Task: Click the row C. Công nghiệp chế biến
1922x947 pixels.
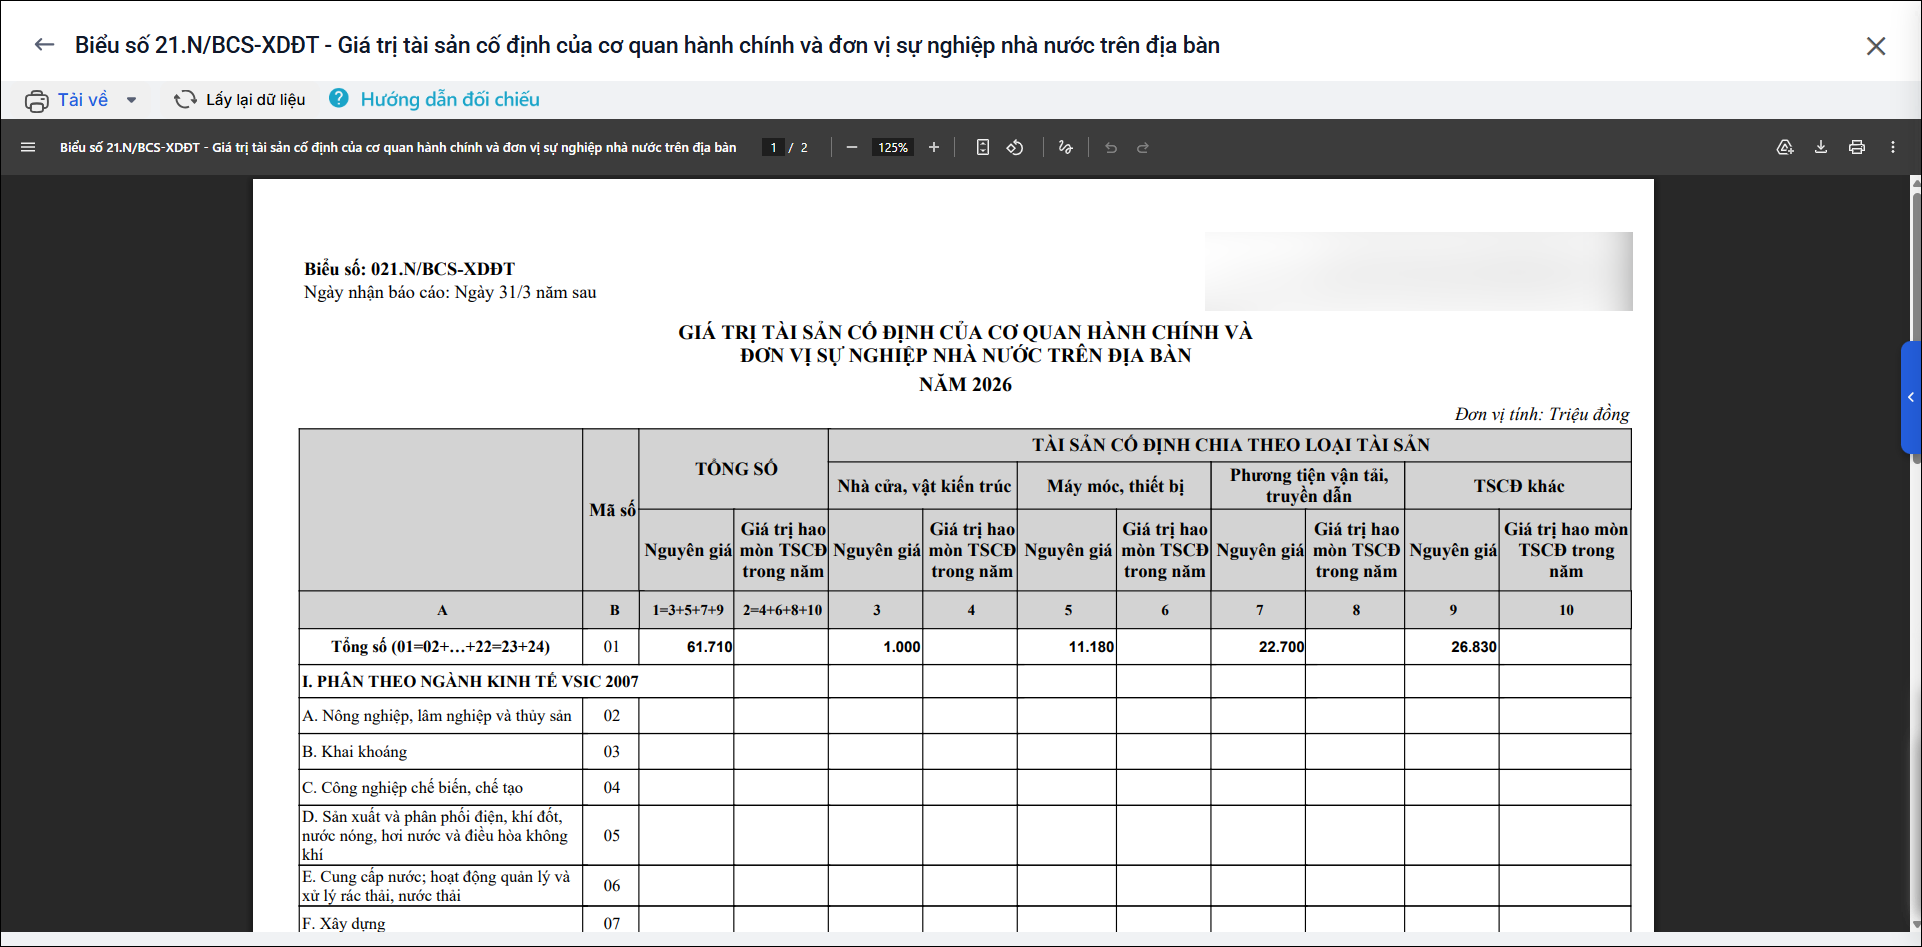Action: 412,788
